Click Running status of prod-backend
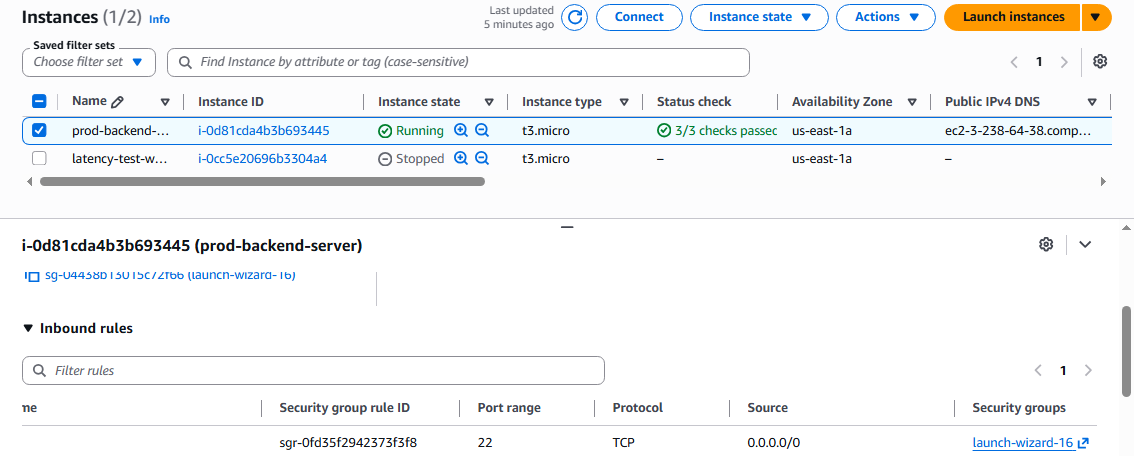This screenshot has height=456, width=1134. 411,131
